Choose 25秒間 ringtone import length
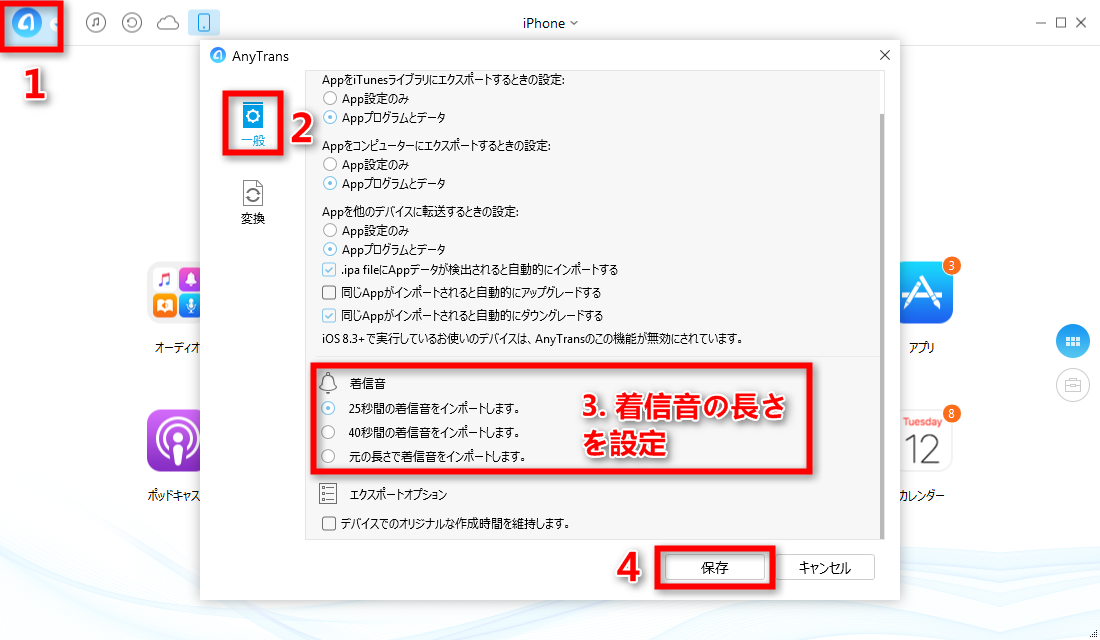1100x640 pixels. 328,408
